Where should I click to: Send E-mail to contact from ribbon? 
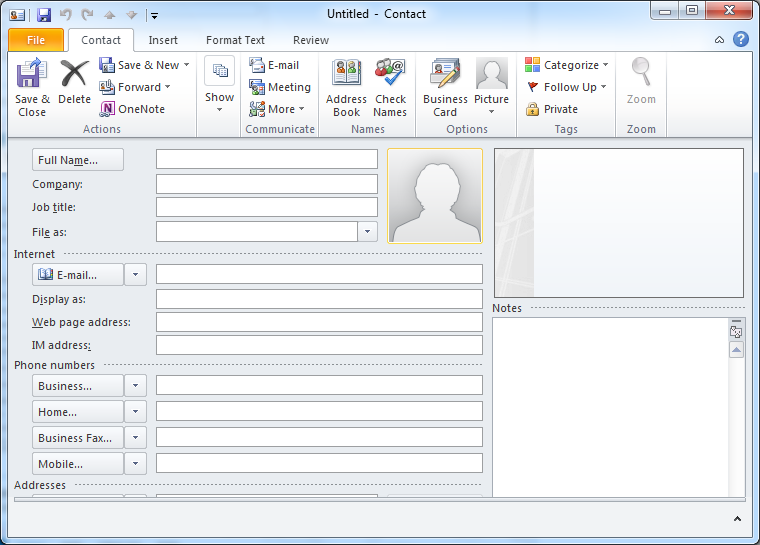[x=274, y=65]
